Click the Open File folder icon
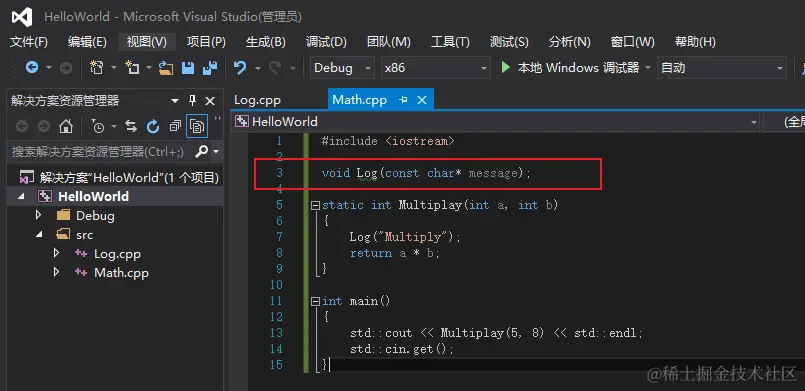 pyautogui.click(x=165, y=68)
